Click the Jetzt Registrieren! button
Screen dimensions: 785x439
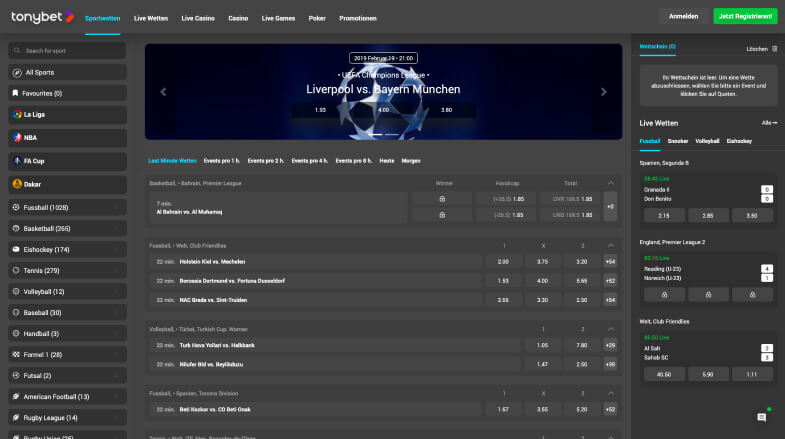745,17
